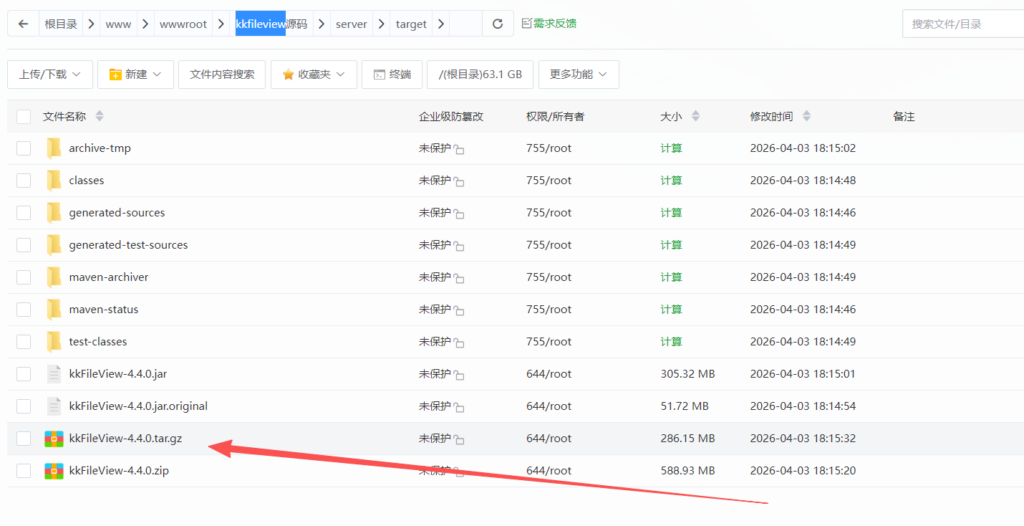
Task: Check the kkFileView-4.4.0.tar.gz row checkbox
Action: click(x=24, y=438)
